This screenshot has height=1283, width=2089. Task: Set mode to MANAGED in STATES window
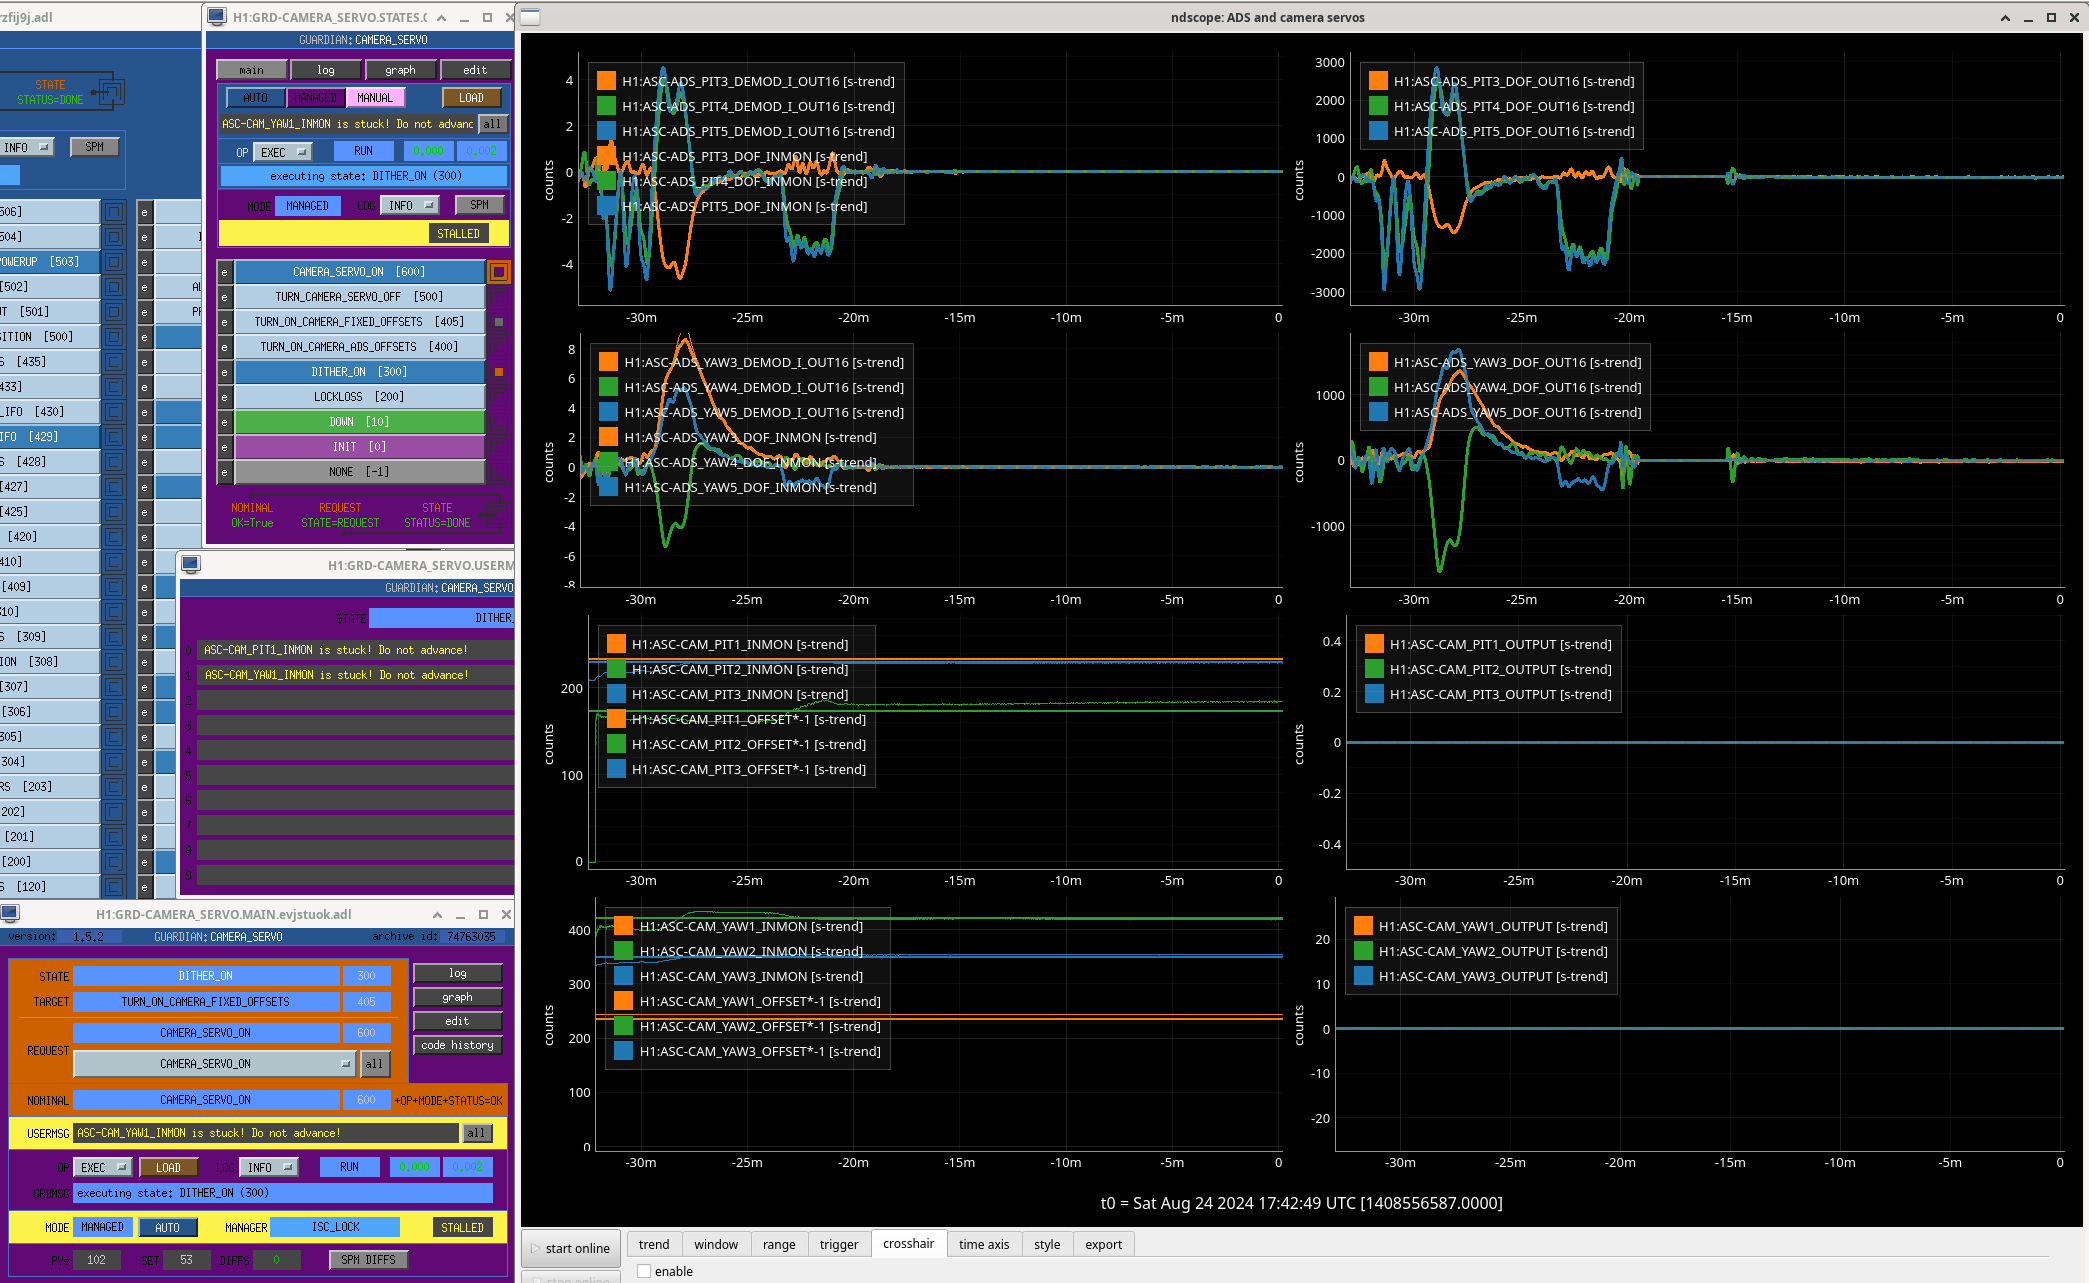pyautogui.click(x=315, y=97)
